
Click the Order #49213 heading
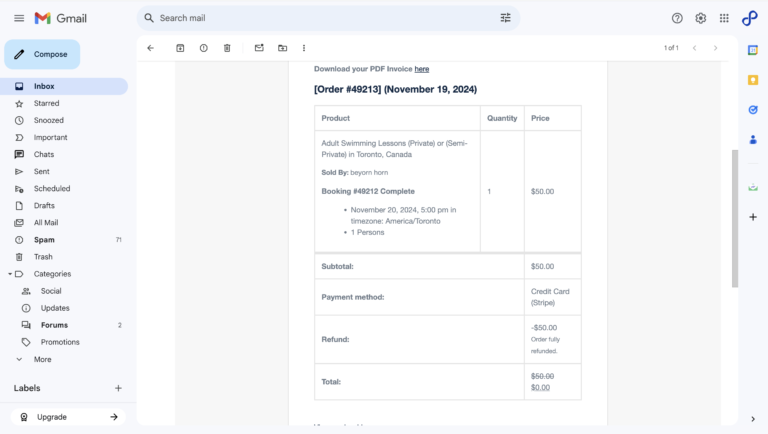[395, 90]
